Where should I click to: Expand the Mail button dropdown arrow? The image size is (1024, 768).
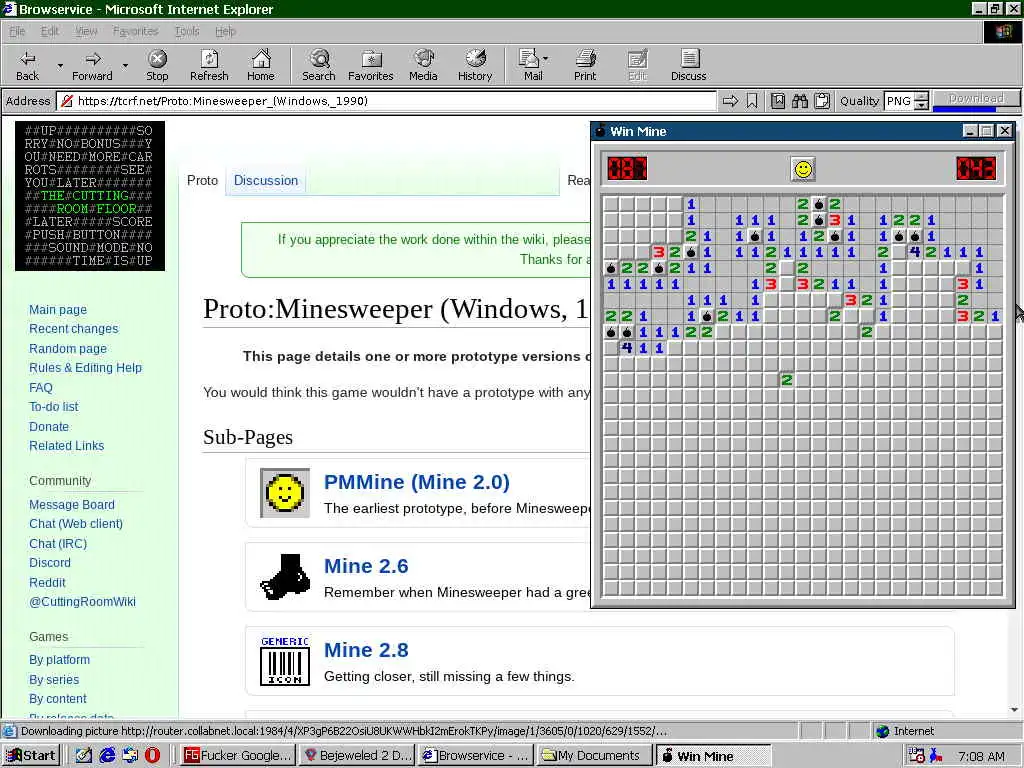tap(545, 59)
